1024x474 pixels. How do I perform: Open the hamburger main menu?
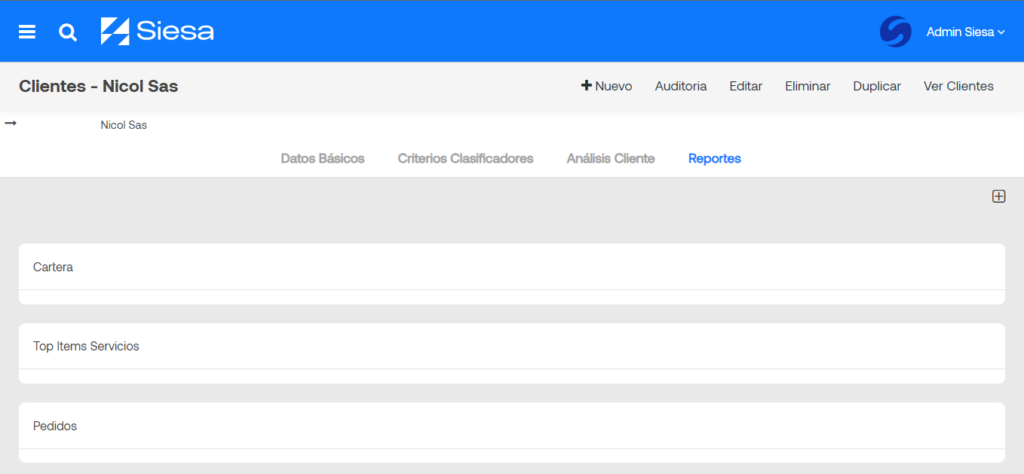(x=27, y=32)
